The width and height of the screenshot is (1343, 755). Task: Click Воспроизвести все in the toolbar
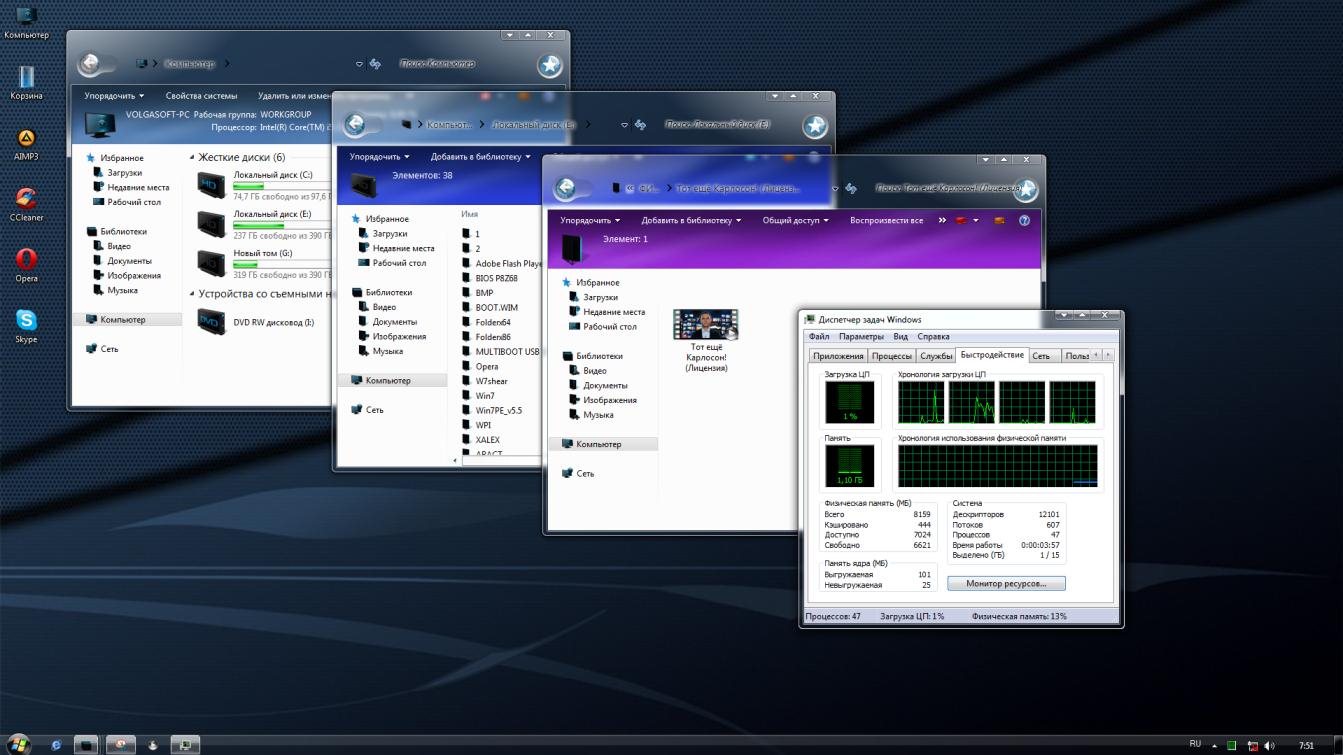(886, 220)
